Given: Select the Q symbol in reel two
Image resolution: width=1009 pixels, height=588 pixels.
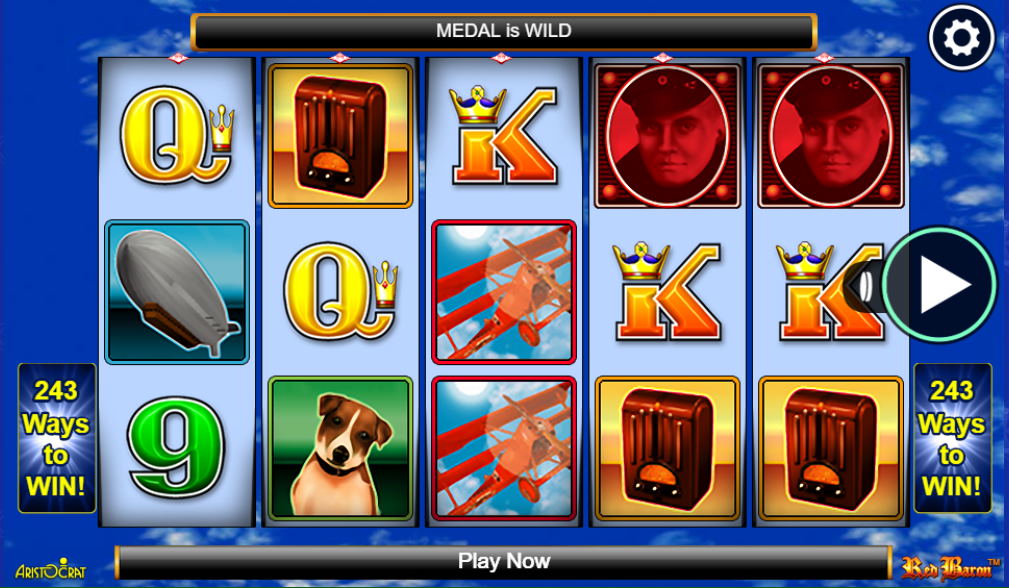Looking at the screenshot, I should tap(340, 291).
